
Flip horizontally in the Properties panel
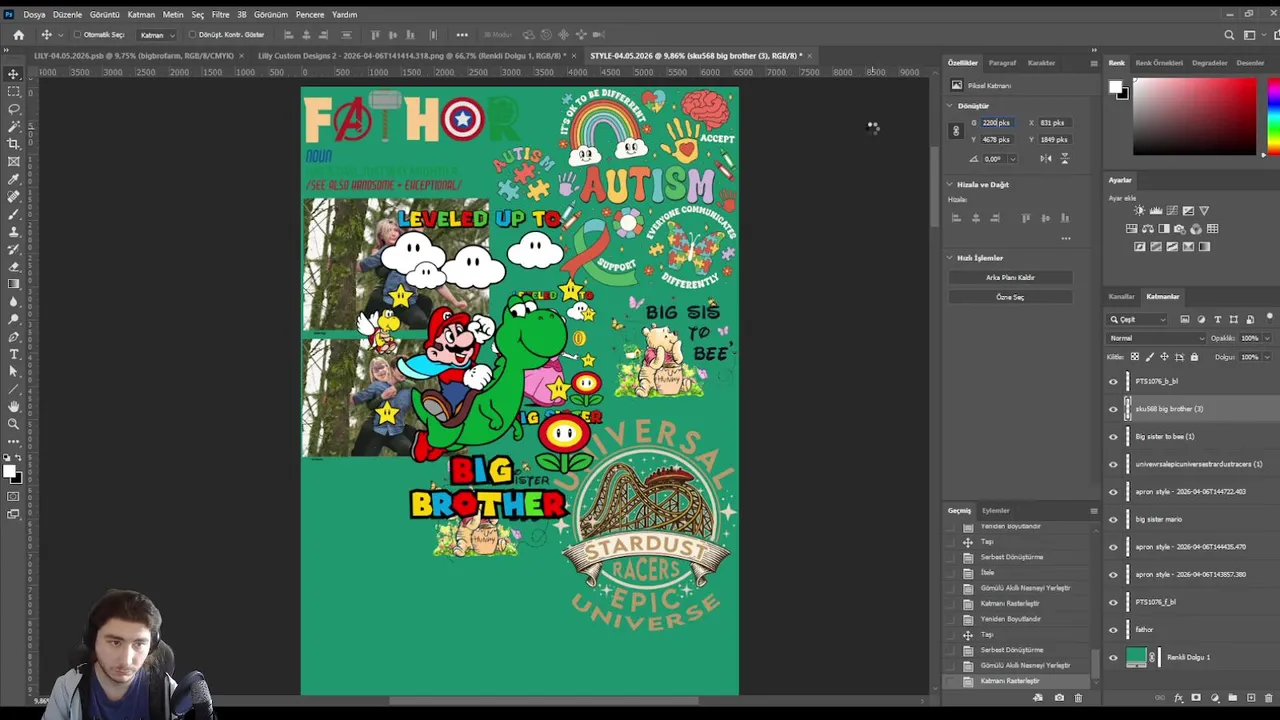[x=1046, y=158]
